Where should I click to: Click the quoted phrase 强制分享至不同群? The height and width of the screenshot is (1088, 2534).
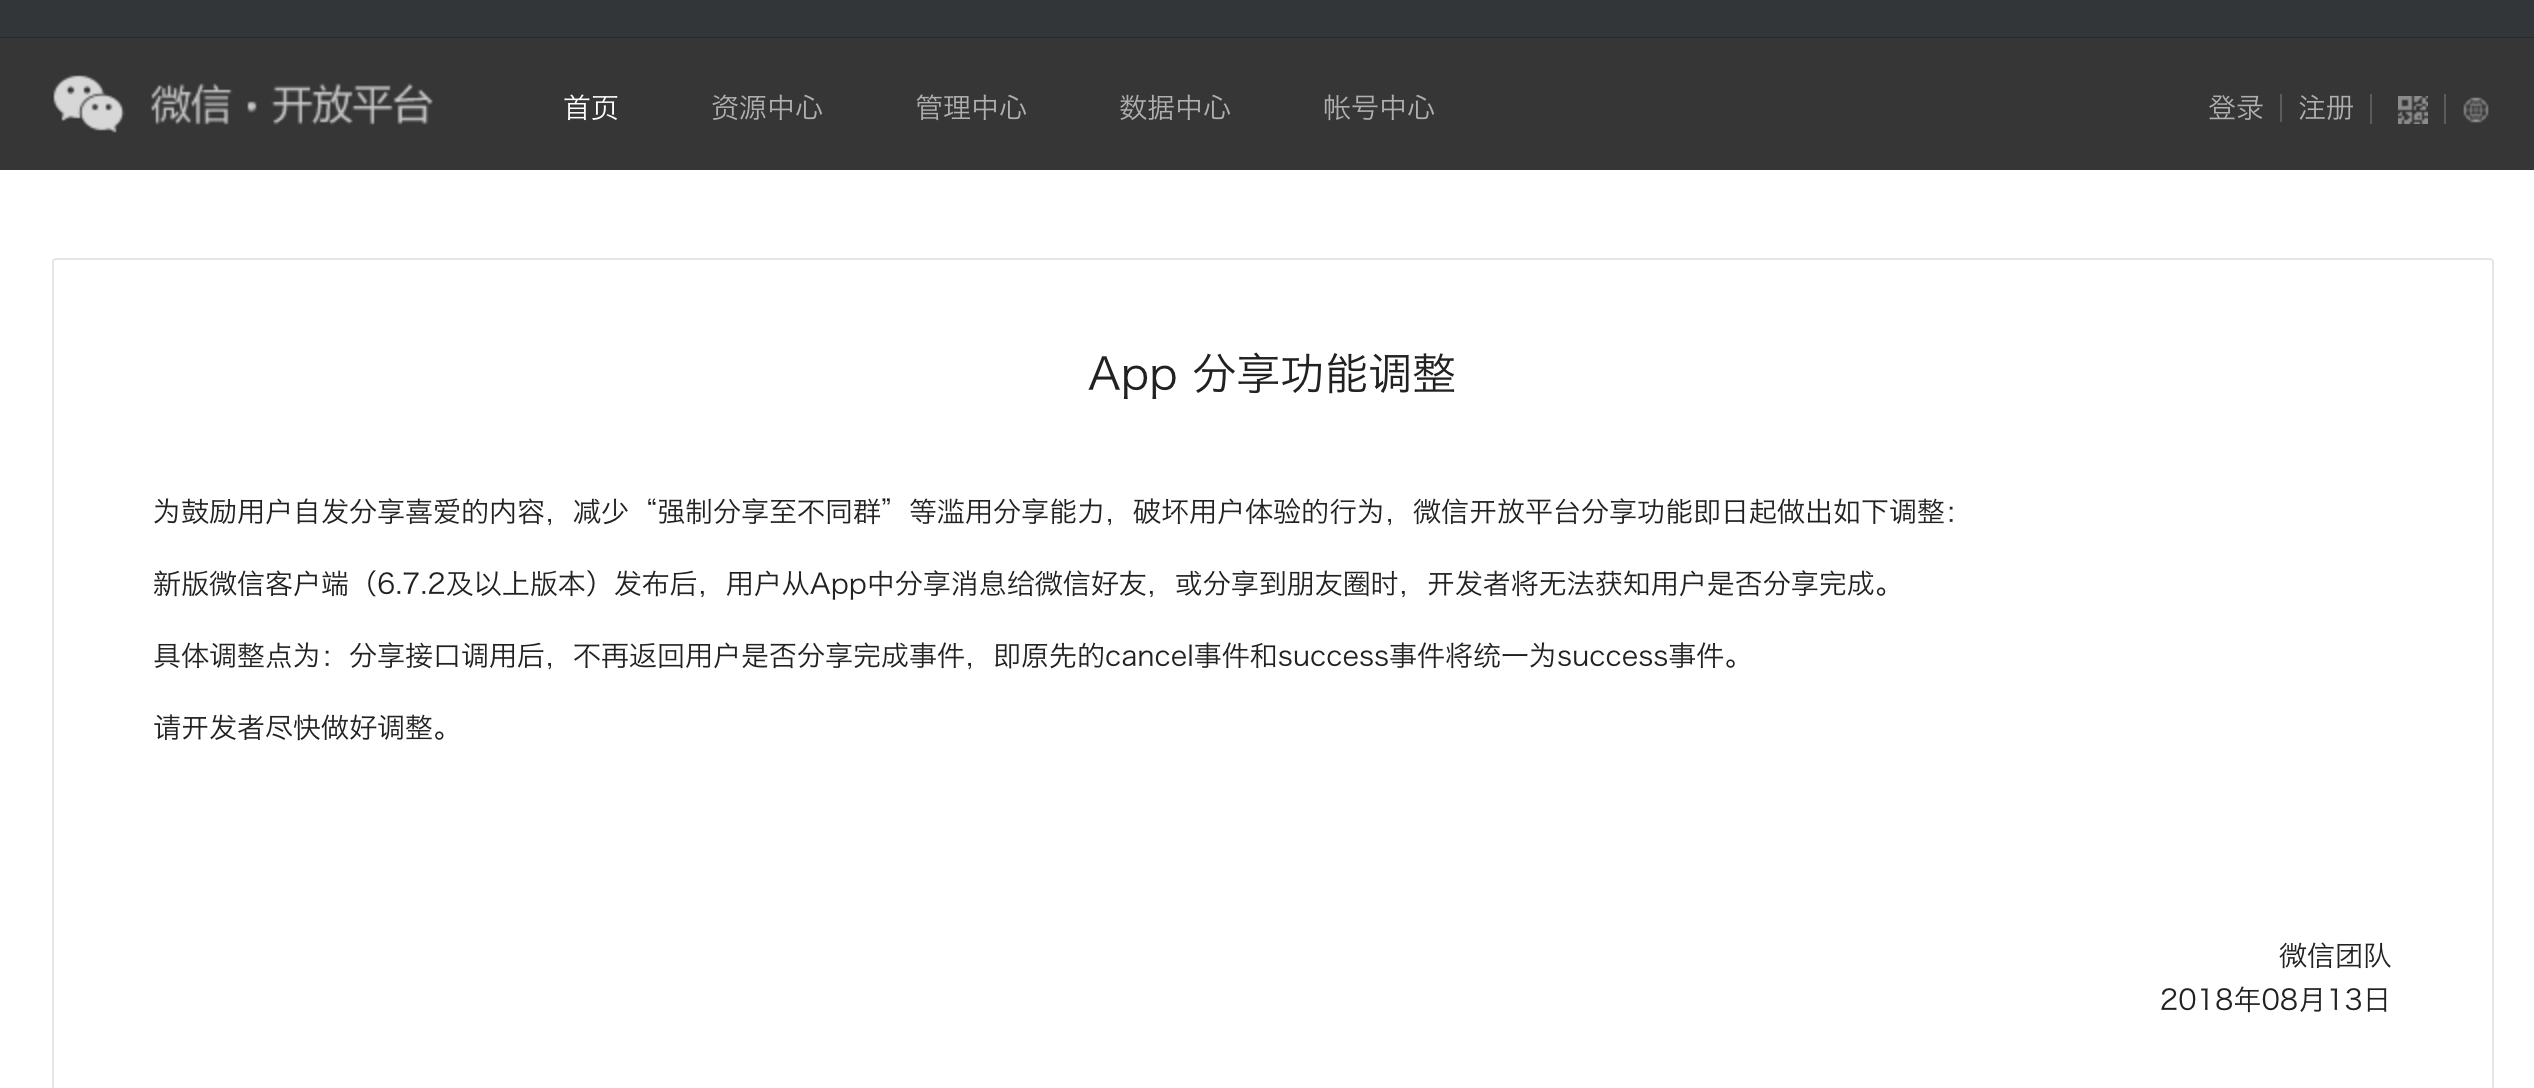tap(769, 512)
